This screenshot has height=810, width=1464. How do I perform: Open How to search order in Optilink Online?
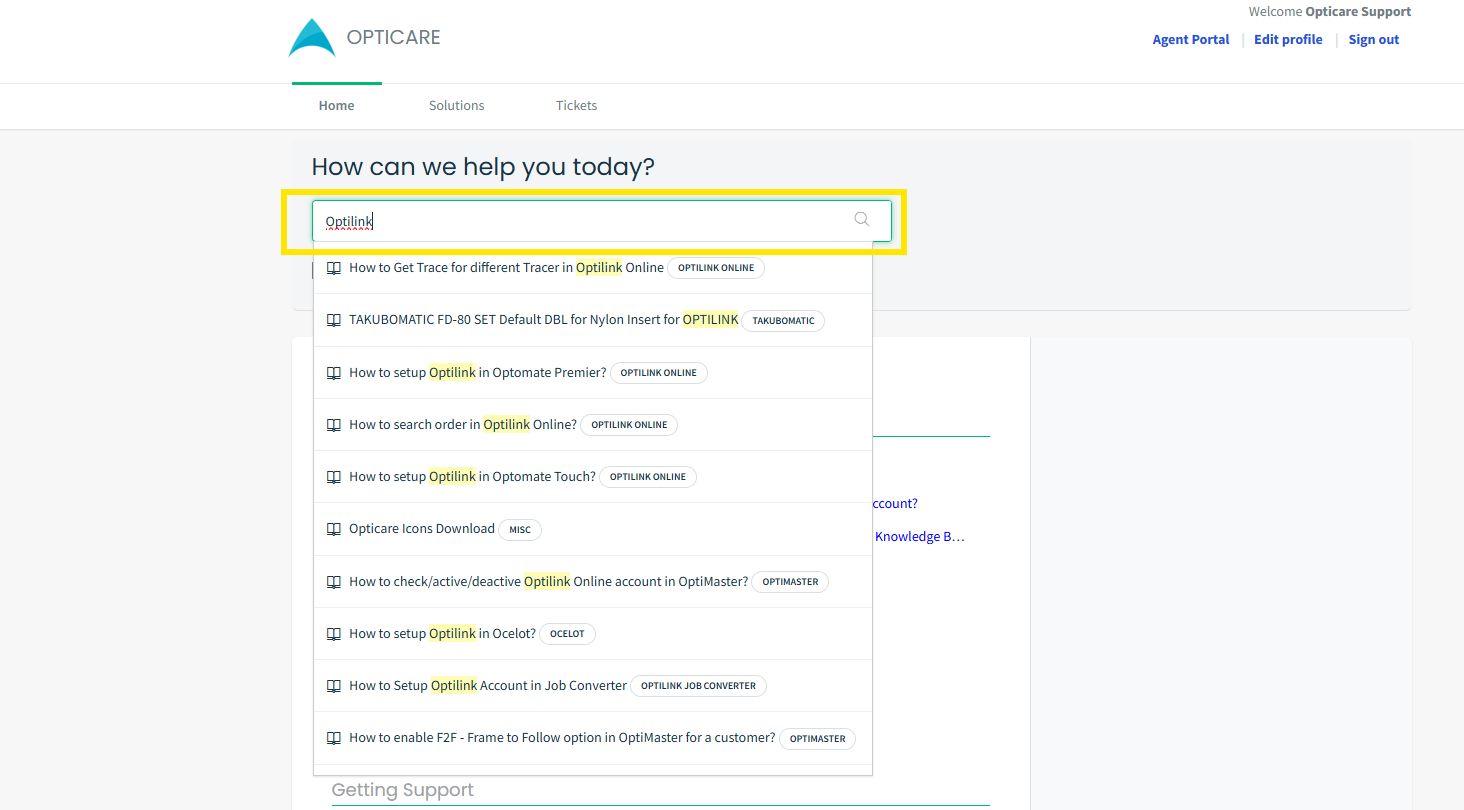(463, 425)
